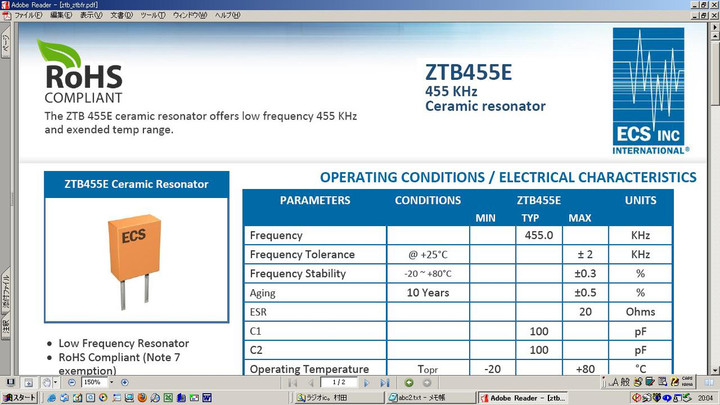Image resolution: width=720 pixels, height=405 pixels.
Task: Open the 注釈 side panel tab
Action: coord(5,323)
